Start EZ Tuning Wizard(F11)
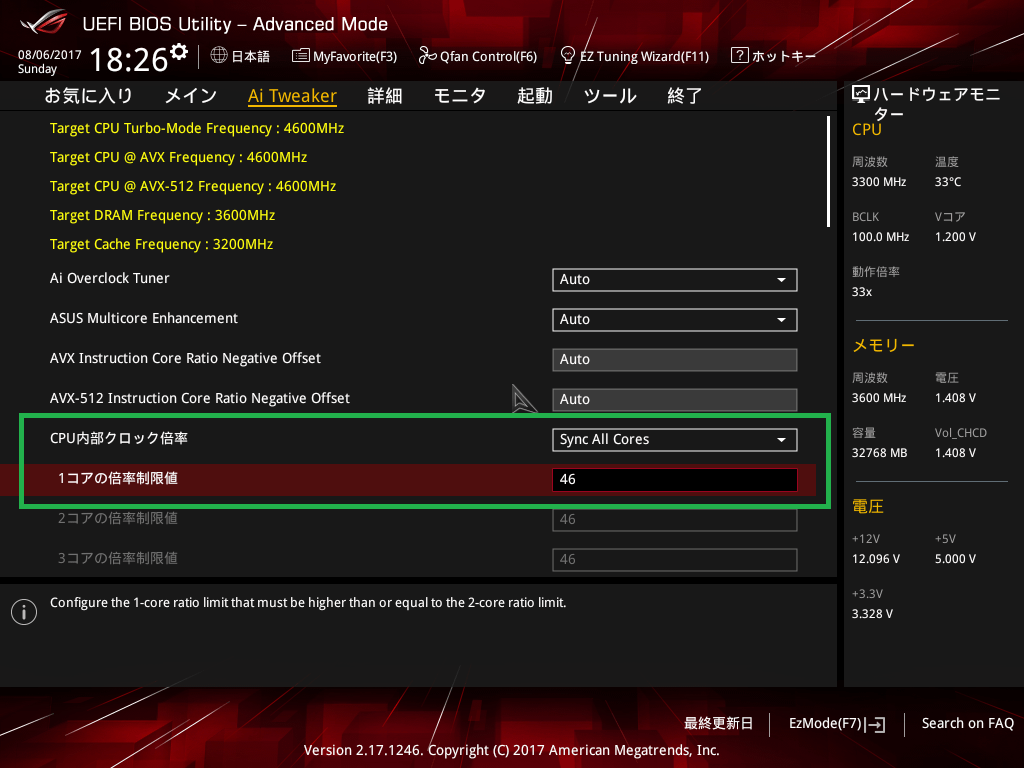Screen dimensions: 1024x768 point(645,56)
